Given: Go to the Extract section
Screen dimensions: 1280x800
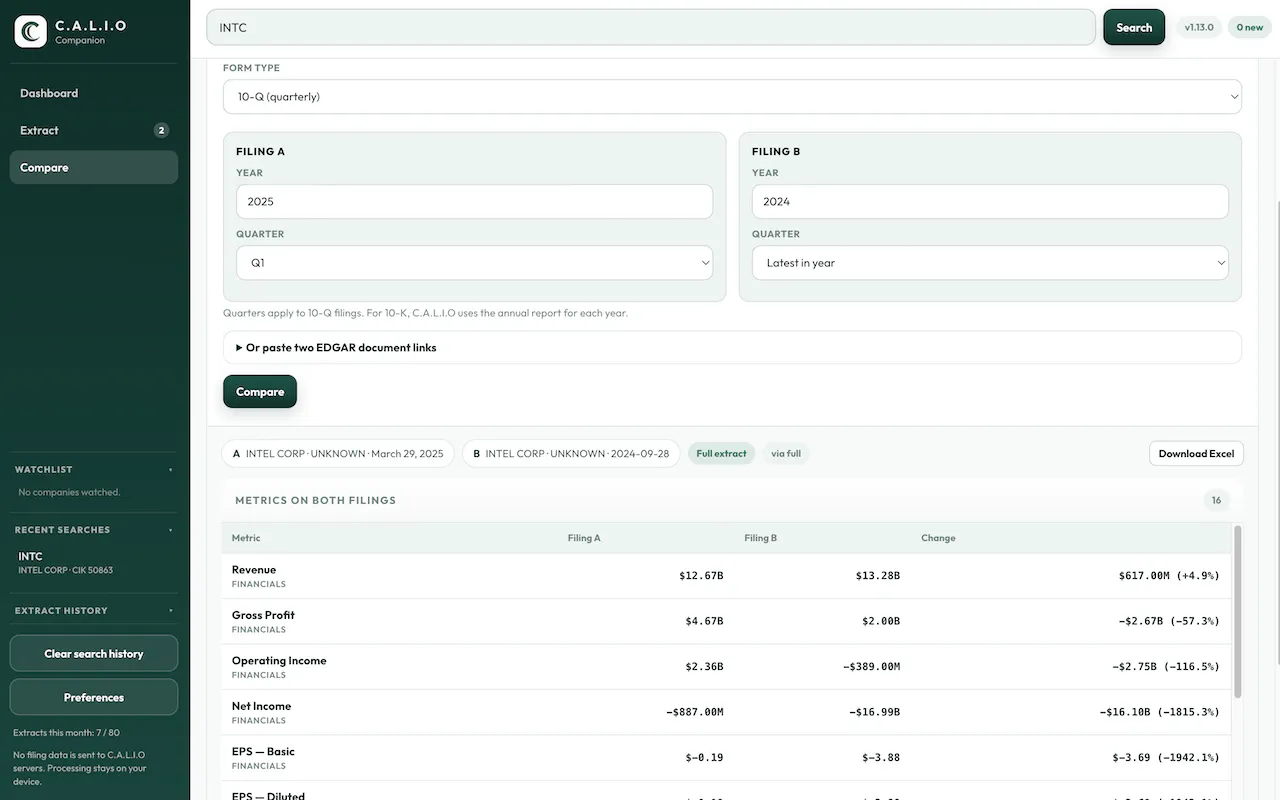Looking at the screenshot, I should [x=94, y=130].
